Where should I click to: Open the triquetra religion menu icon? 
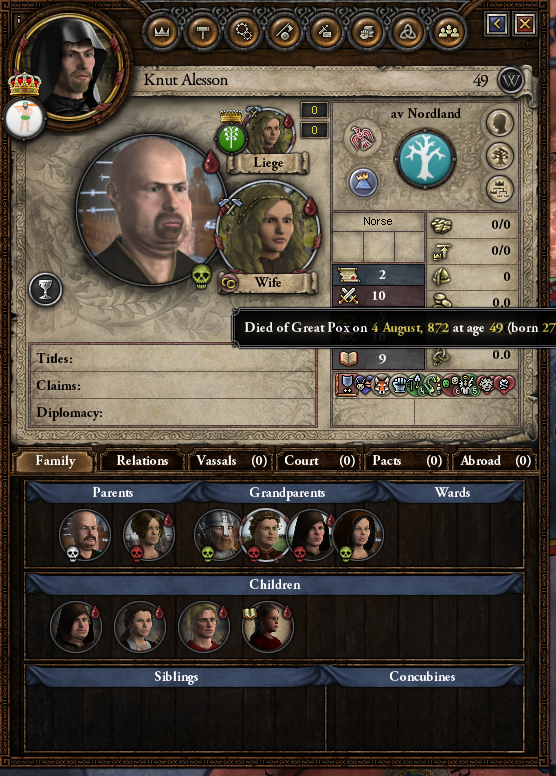pyautogui.click(x=408, y=32)
